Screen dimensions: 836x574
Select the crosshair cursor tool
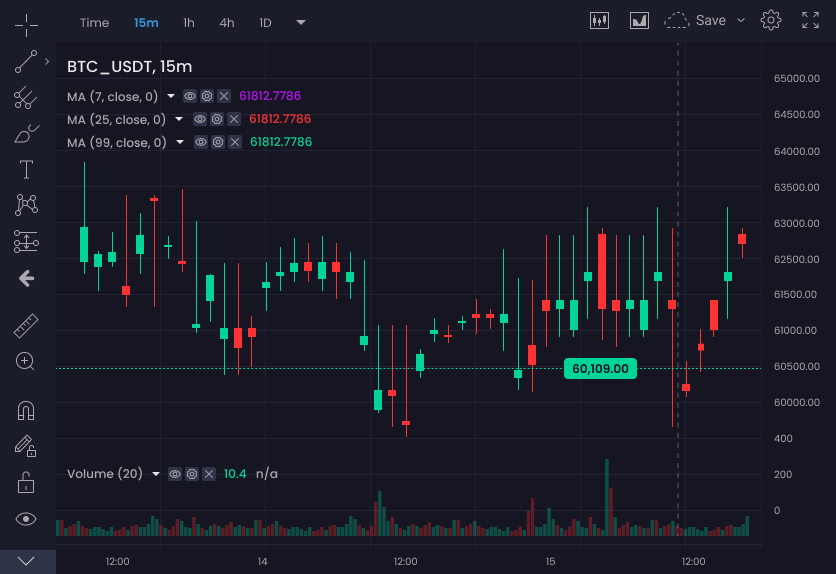point(26,22)
